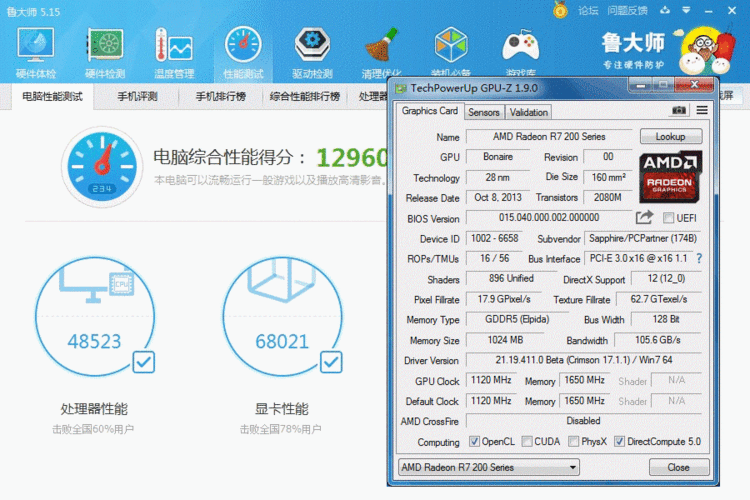Open the 装机必备 cube icon
This screenshot has height=500, width=750.
pos(451,50)
